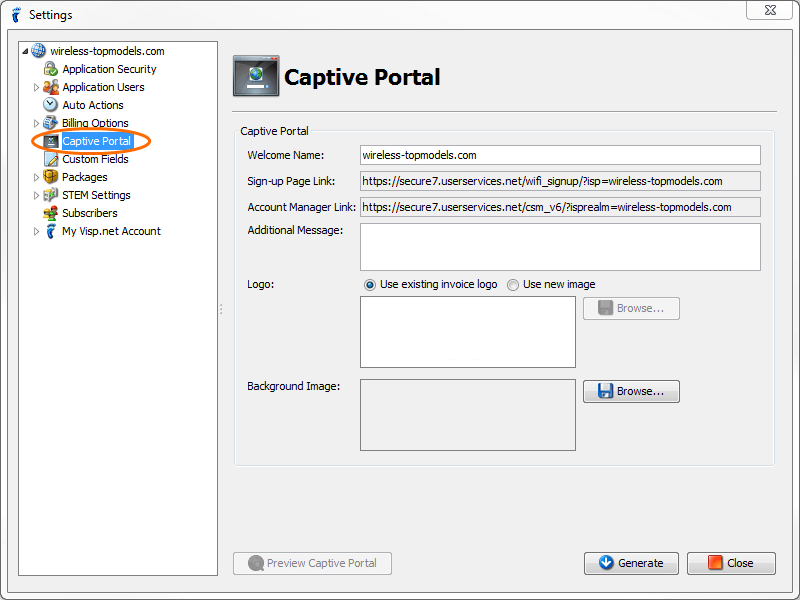The width and height of the screenshot is (800, 600).
Task: Expand the Billing Options node
Action: click(x=36, y=123)
